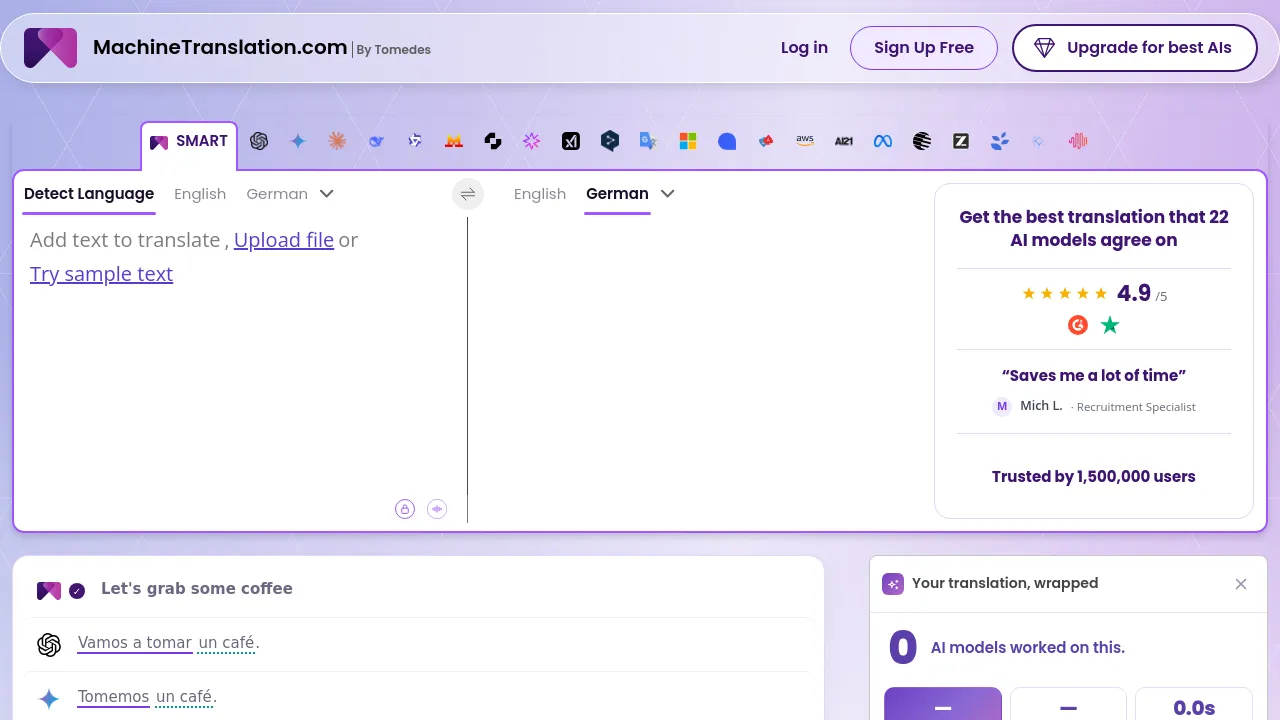Click the Saves me a lot of time quote
Viewport: 1280px width, 720px height.
1094,376
